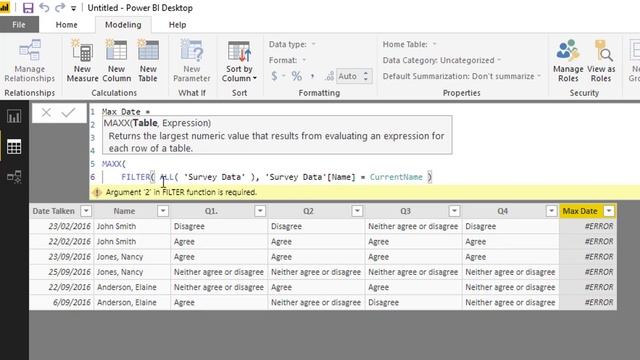Click Anderson, Elaine in 22/09/2016 row

point(132,287)
